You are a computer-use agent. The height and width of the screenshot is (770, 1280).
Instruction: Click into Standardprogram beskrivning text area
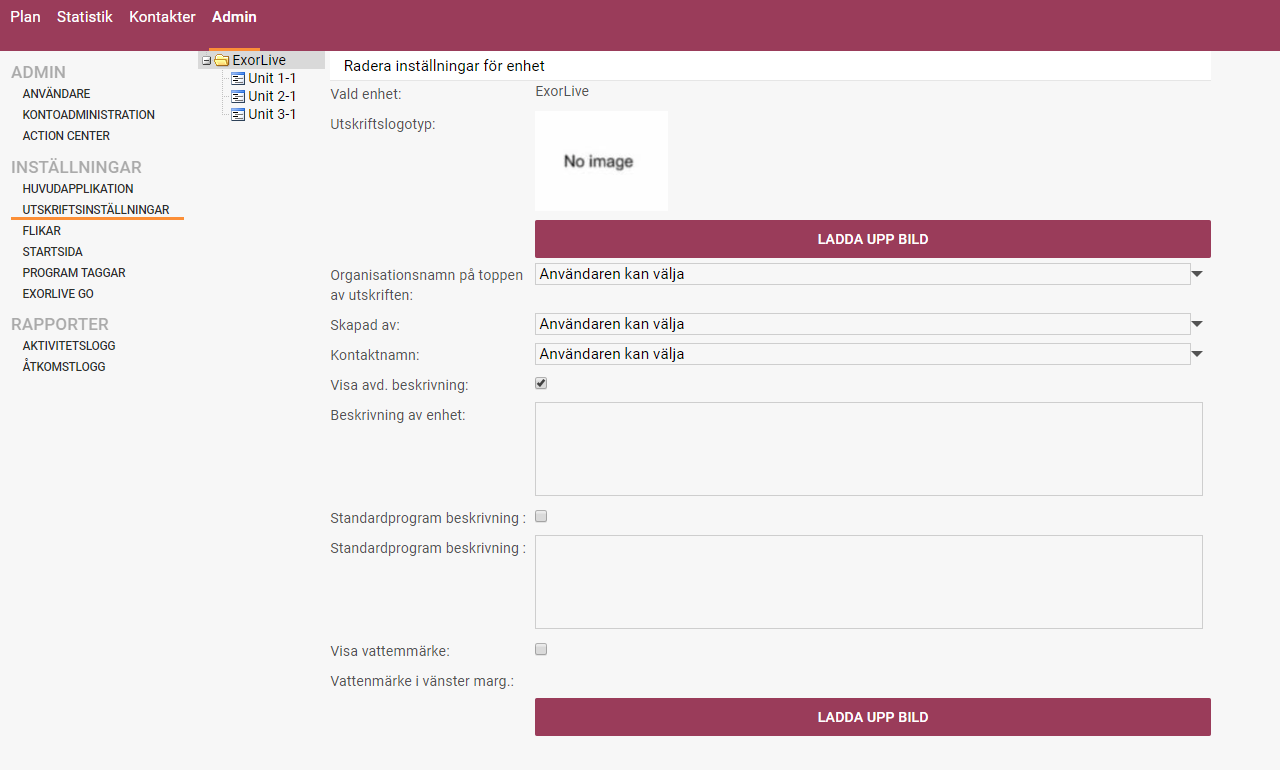coord(869,582)
